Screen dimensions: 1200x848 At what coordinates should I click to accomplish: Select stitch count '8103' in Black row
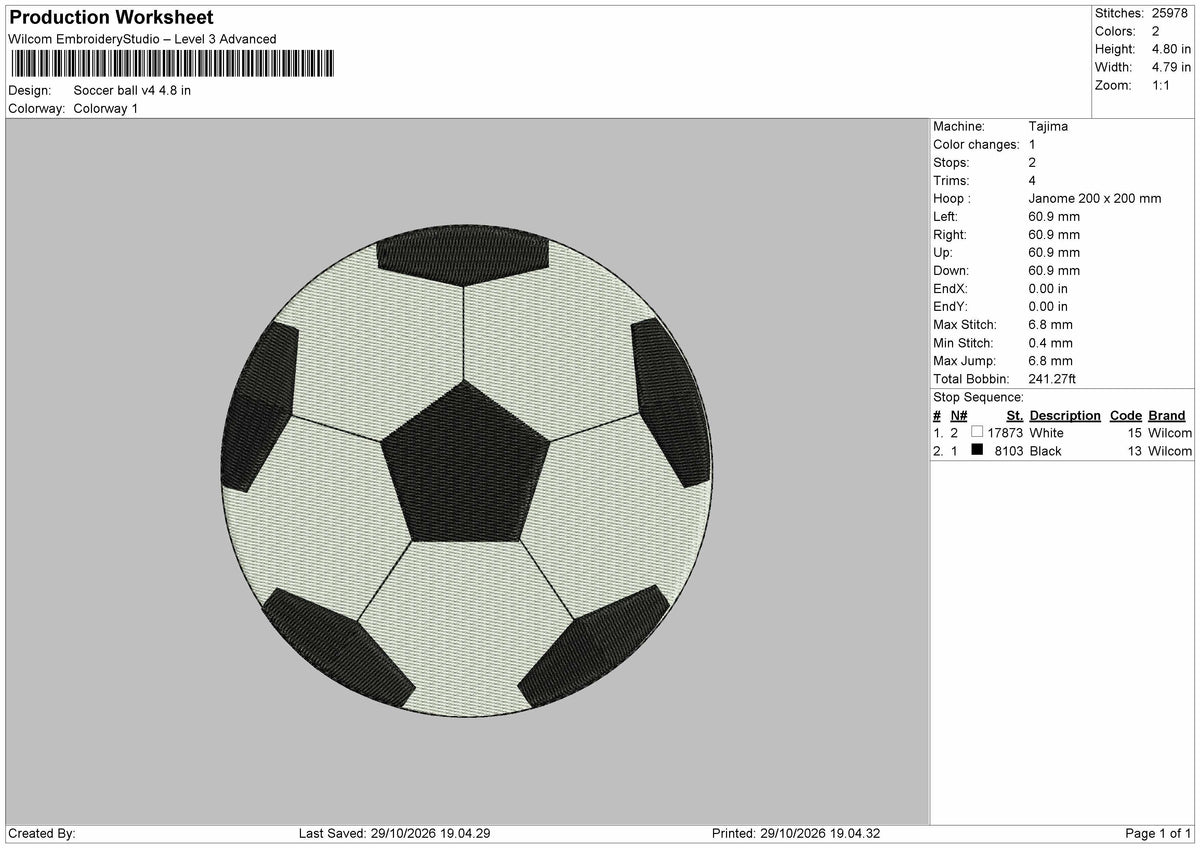point(1008,451)
